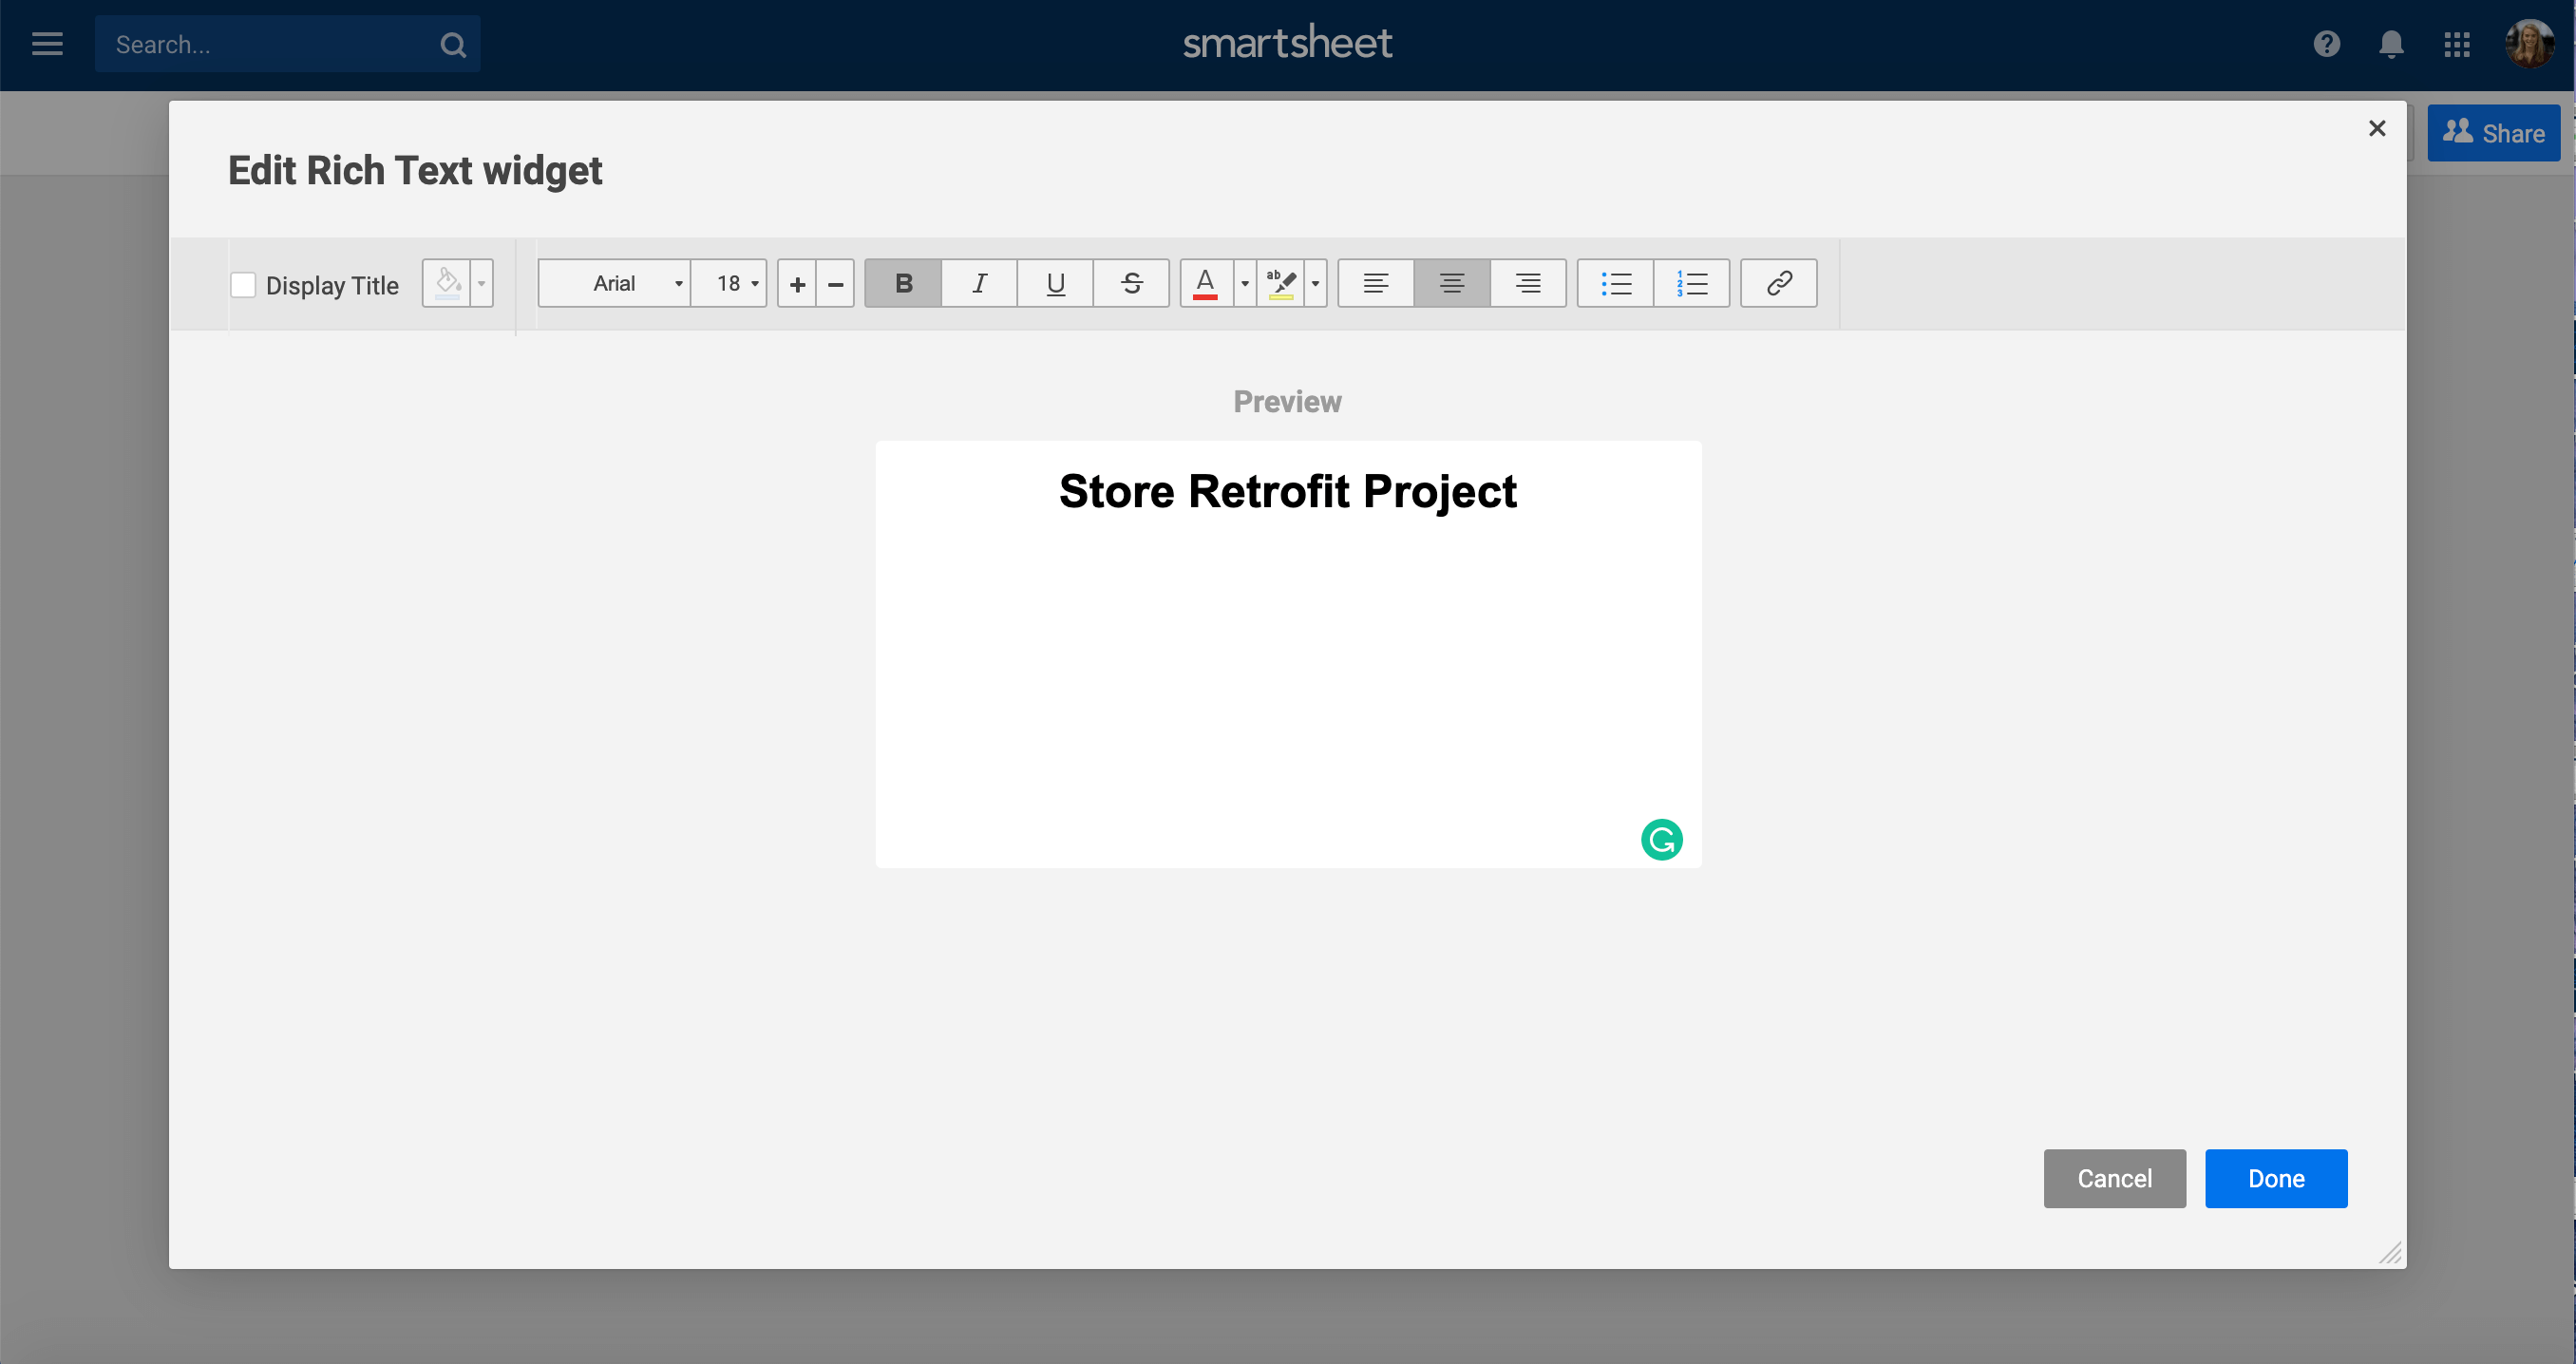Enable the Display Title checkbox
The height and width of the screenshot is (1364, 2576).
[243, 284]
